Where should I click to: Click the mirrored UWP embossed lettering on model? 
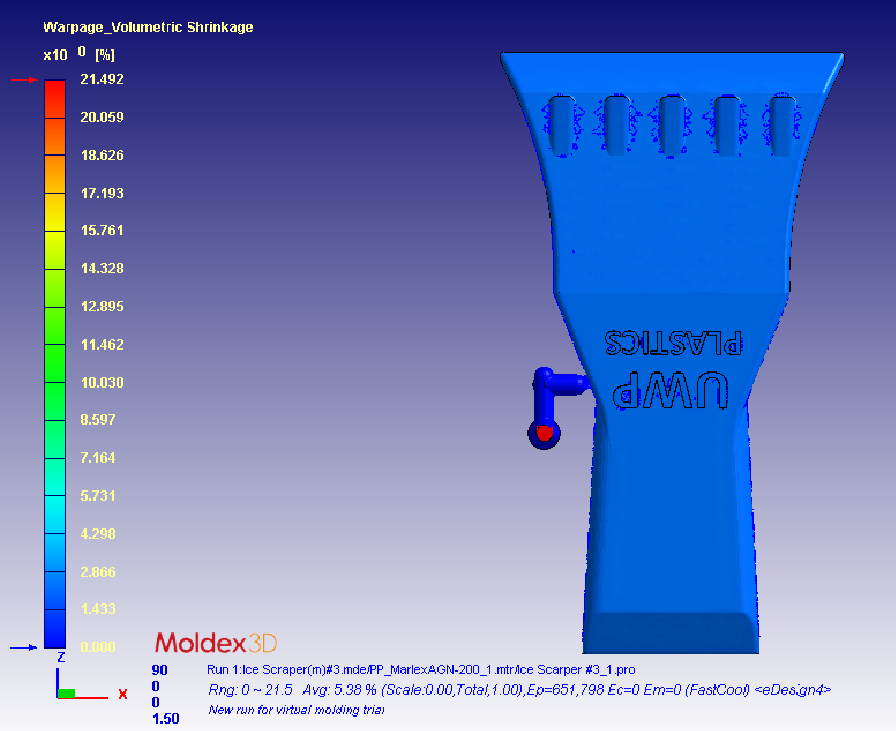coord(670,390)
